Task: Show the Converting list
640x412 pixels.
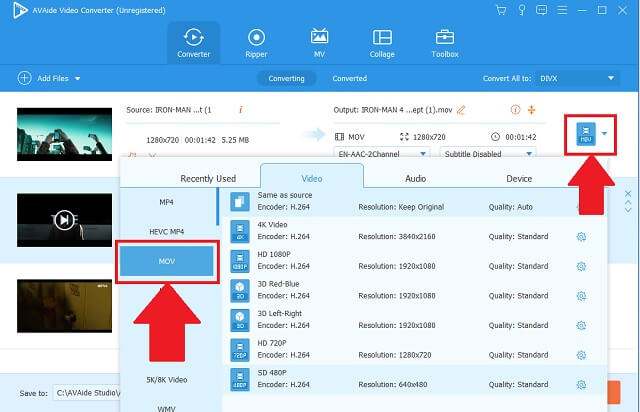Action: click(286, 78)
